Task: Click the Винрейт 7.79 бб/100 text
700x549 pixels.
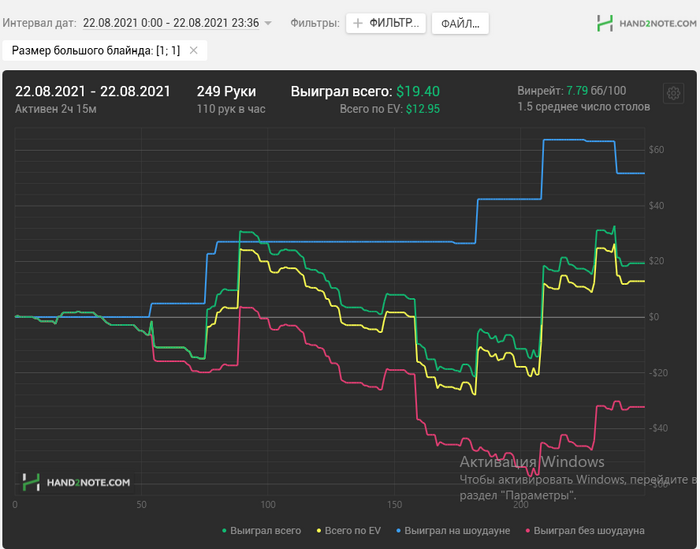Action: click(x=571, y=91)
